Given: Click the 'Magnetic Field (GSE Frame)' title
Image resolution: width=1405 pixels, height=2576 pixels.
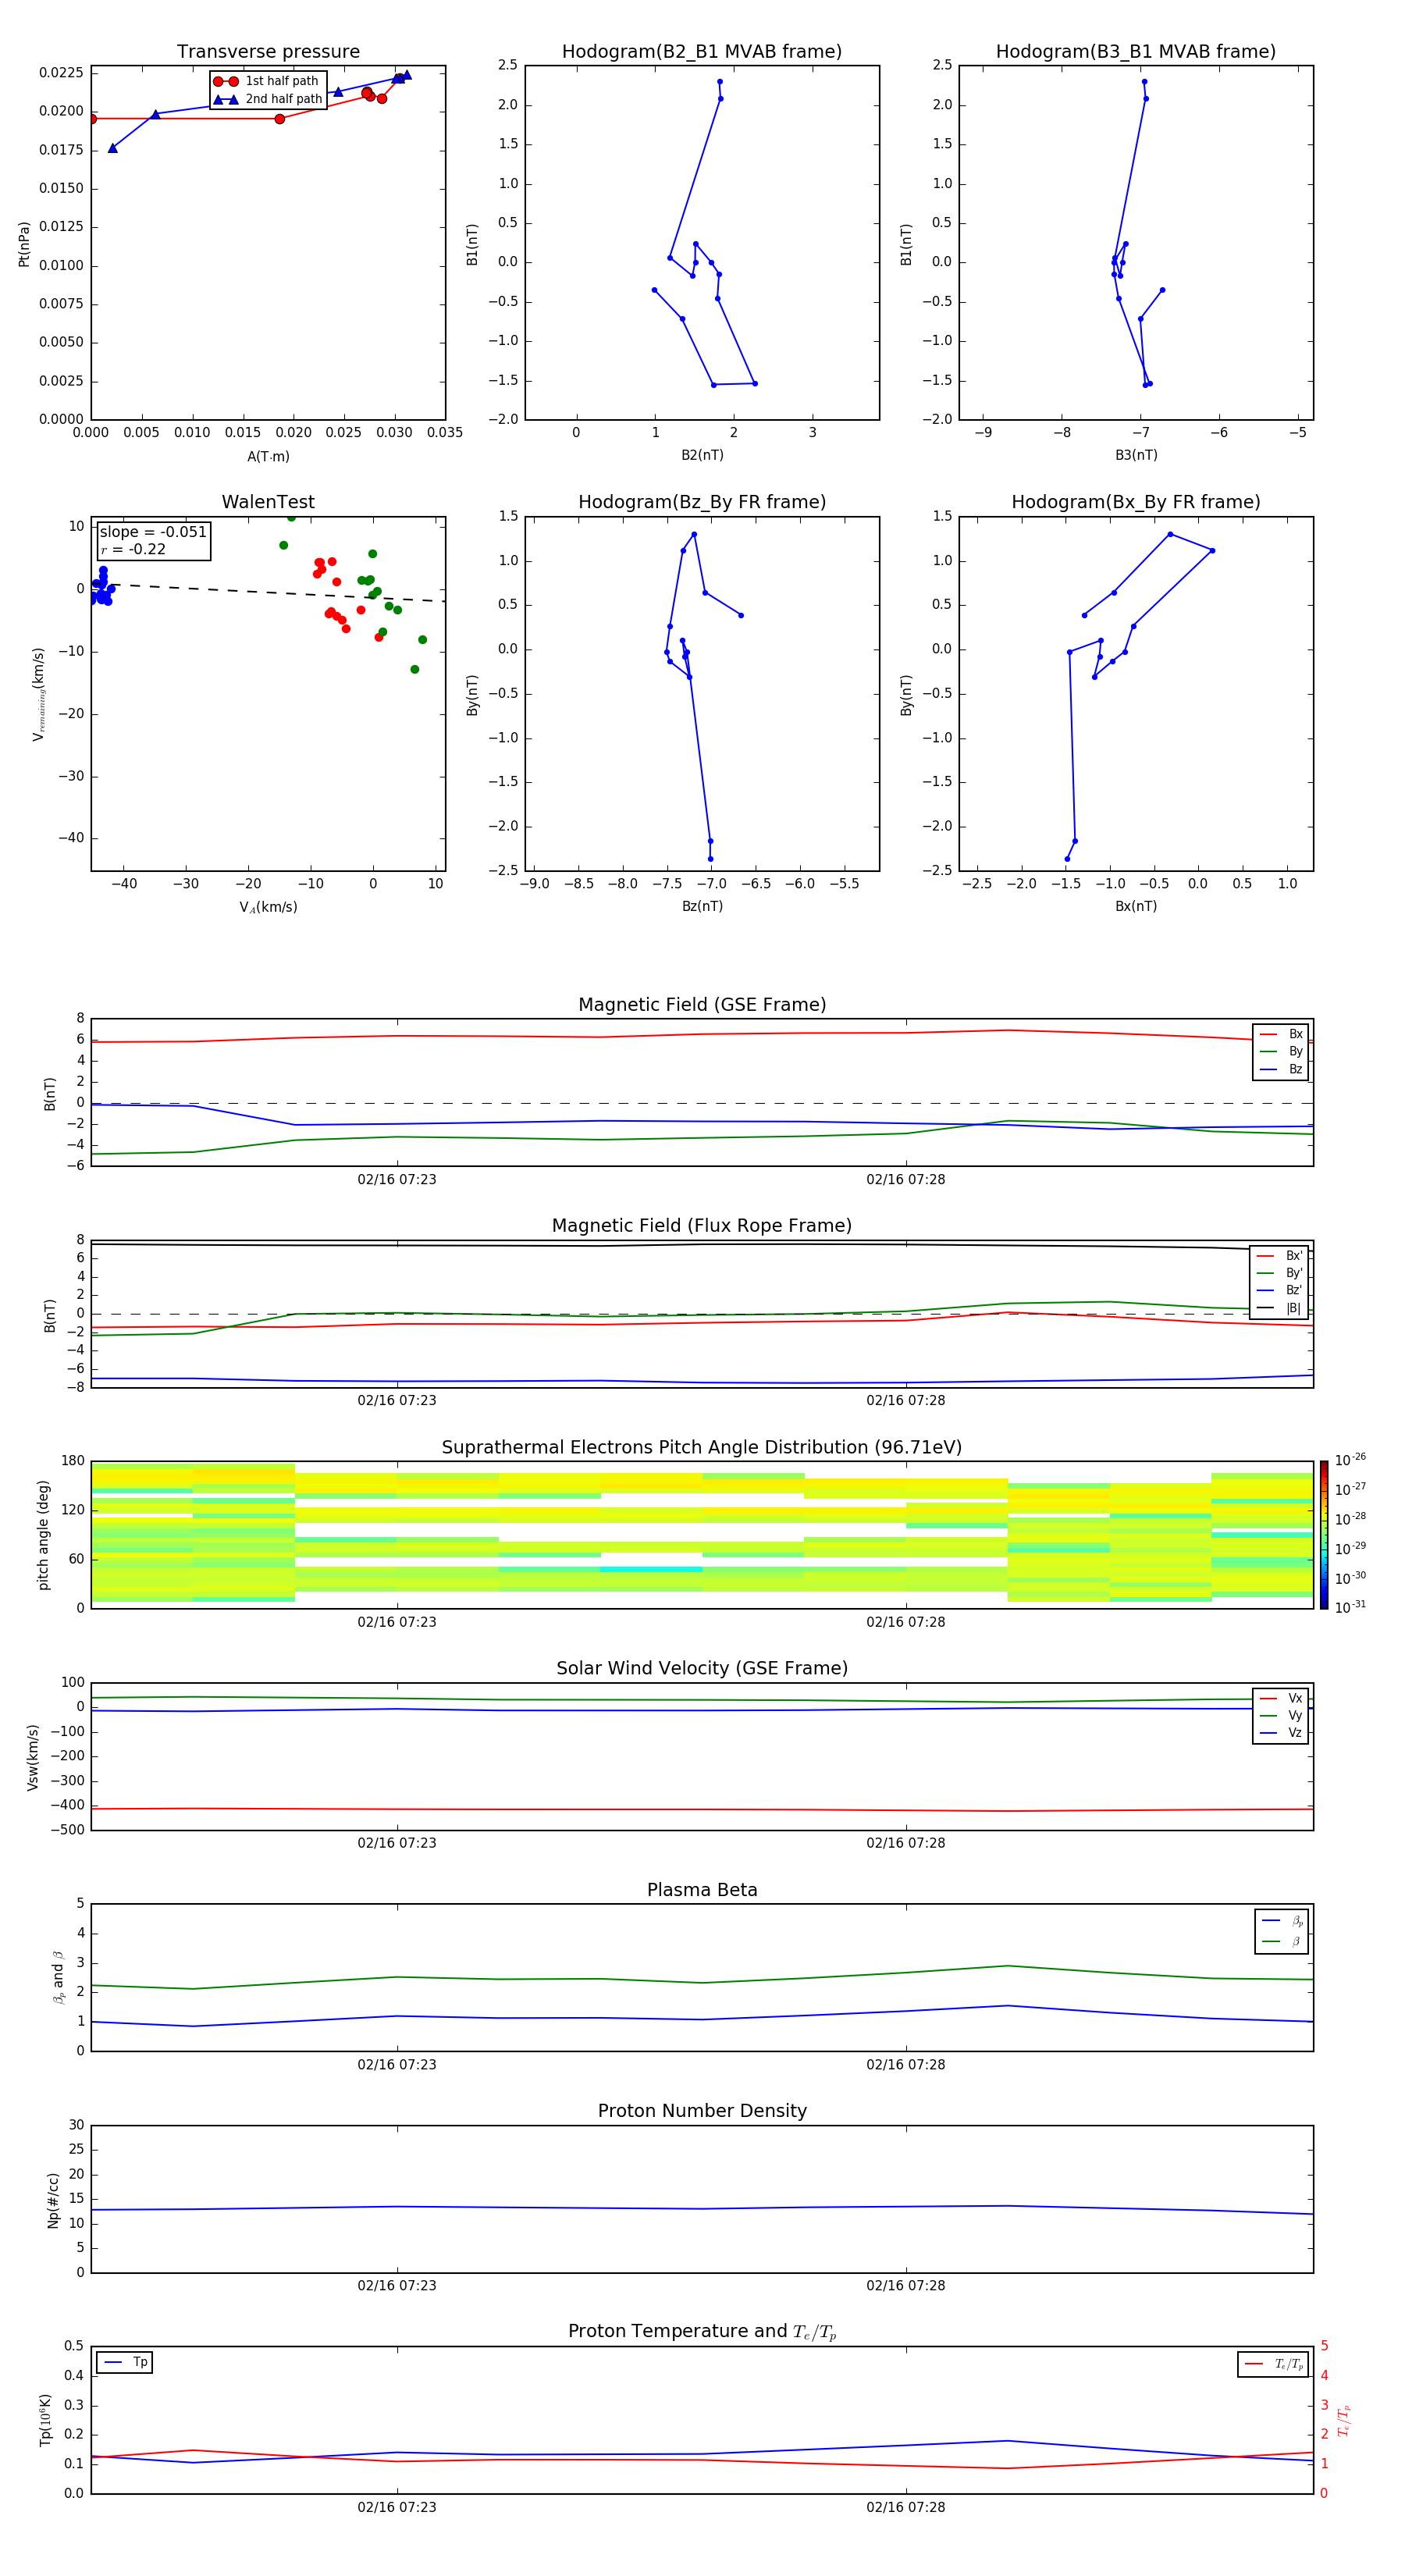Looking at the screenshot, I should [702, 1005].
